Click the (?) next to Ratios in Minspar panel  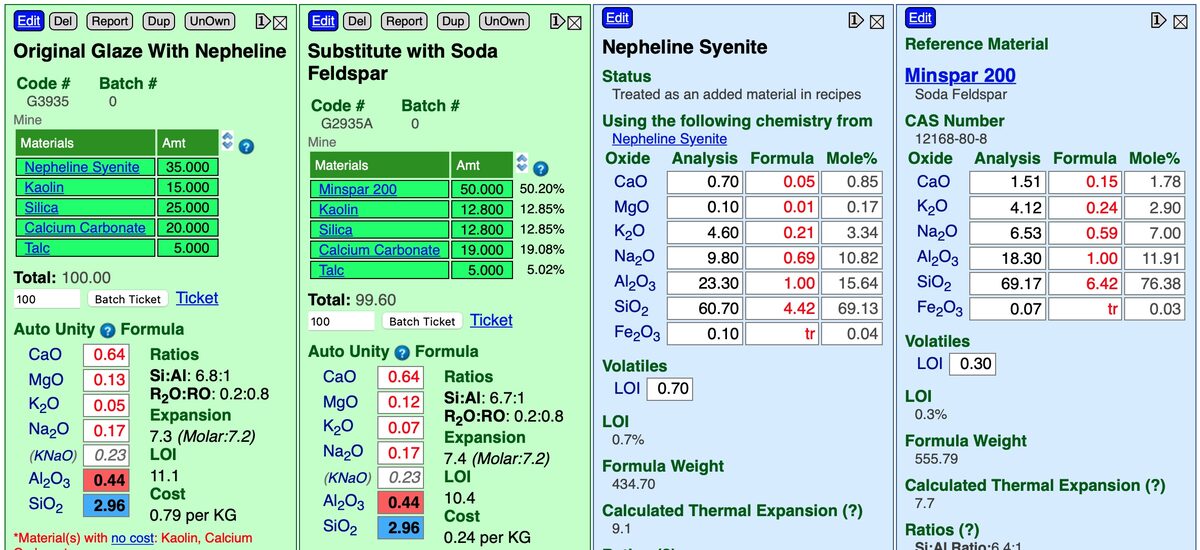(969, 530)
